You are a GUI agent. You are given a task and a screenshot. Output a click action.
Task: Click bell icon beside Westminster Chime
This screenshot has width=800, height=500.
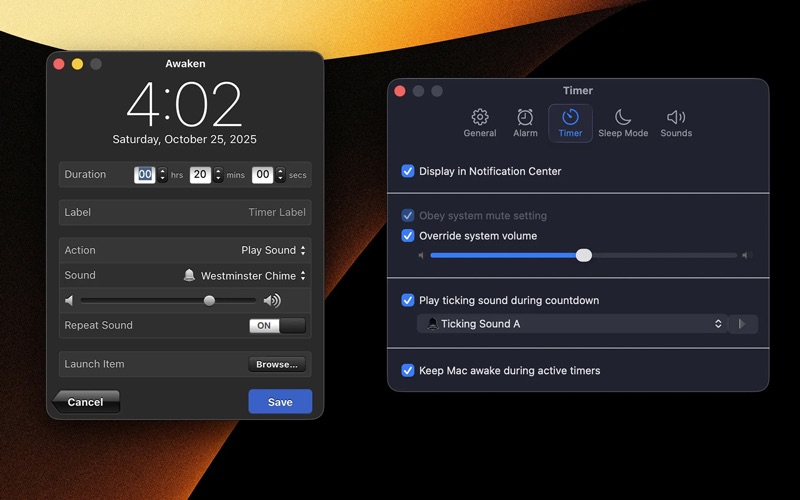coord(189,276)
